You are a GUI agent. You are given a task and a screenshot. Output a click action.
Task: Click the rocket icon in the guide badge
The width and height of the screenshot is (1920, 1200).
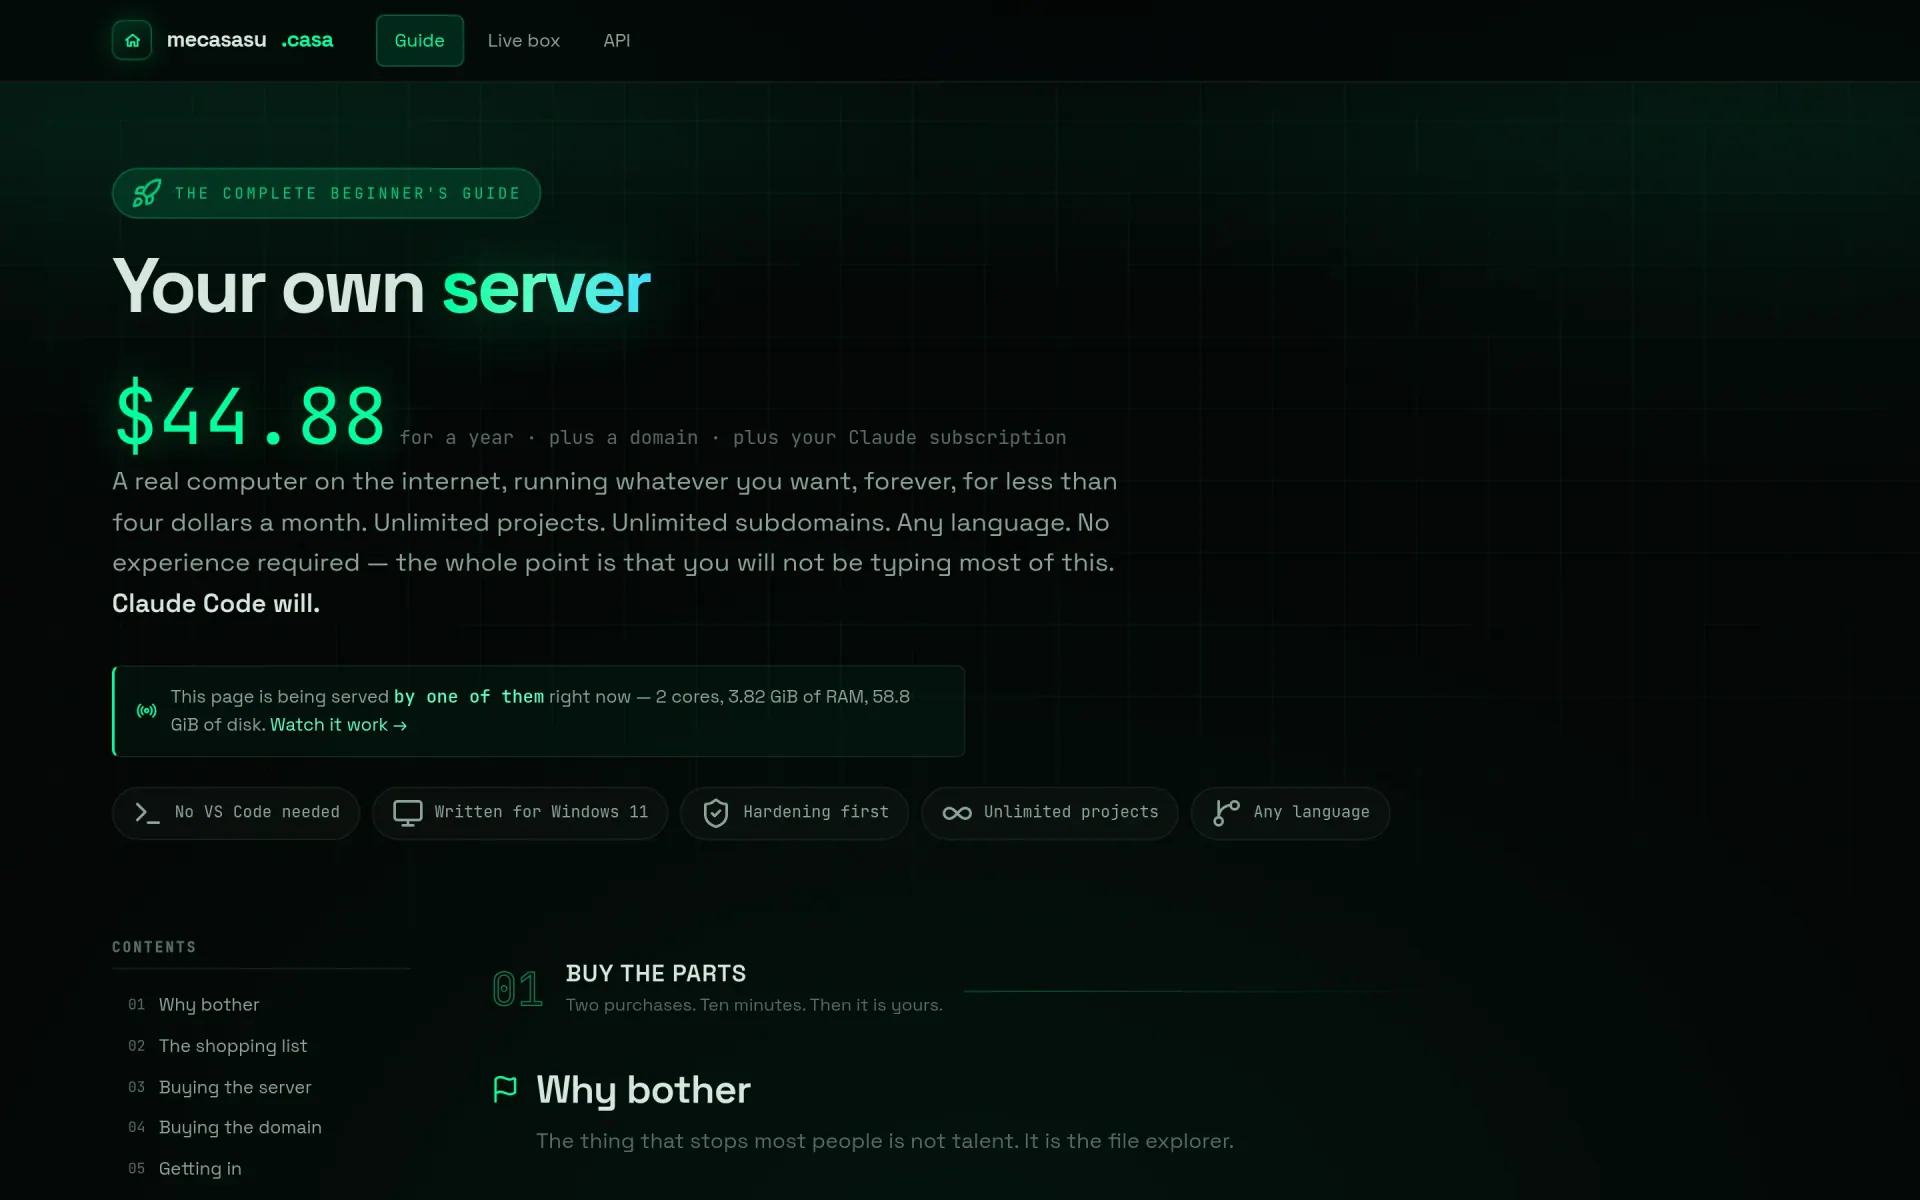147,193
